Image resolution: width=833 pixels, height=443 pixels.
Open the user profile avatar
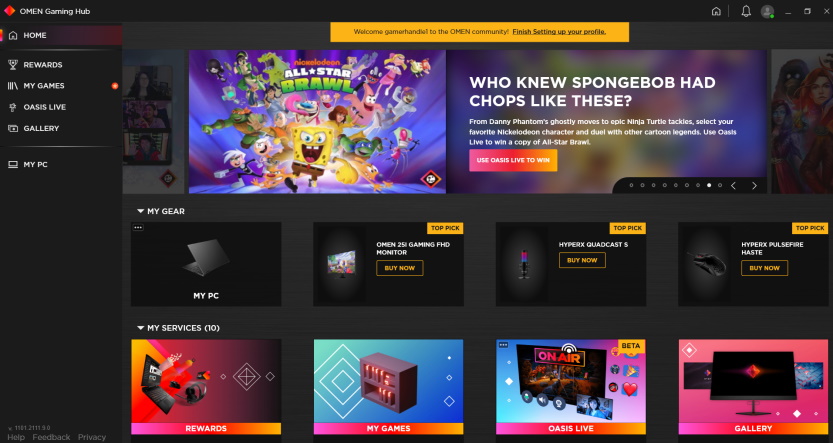767,11
